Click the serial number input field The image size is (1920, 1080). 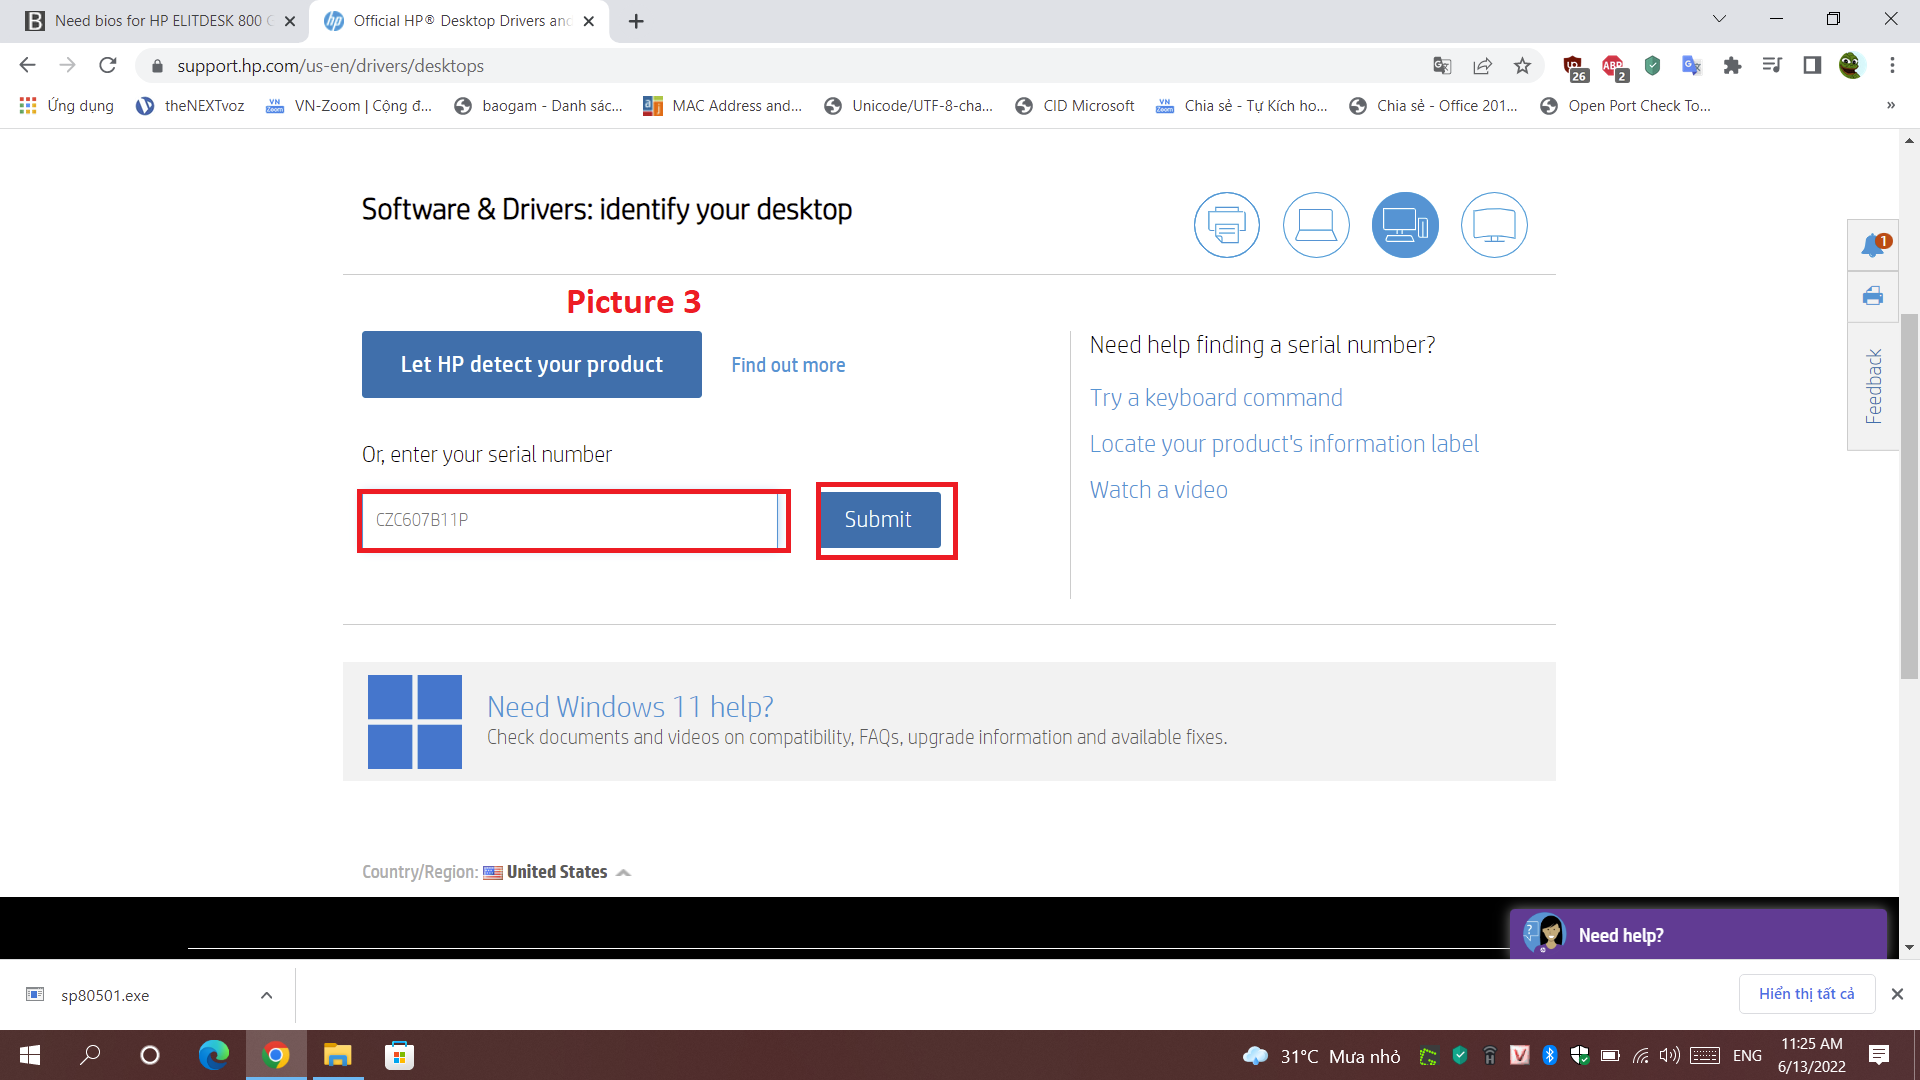(x=570, y=520)
